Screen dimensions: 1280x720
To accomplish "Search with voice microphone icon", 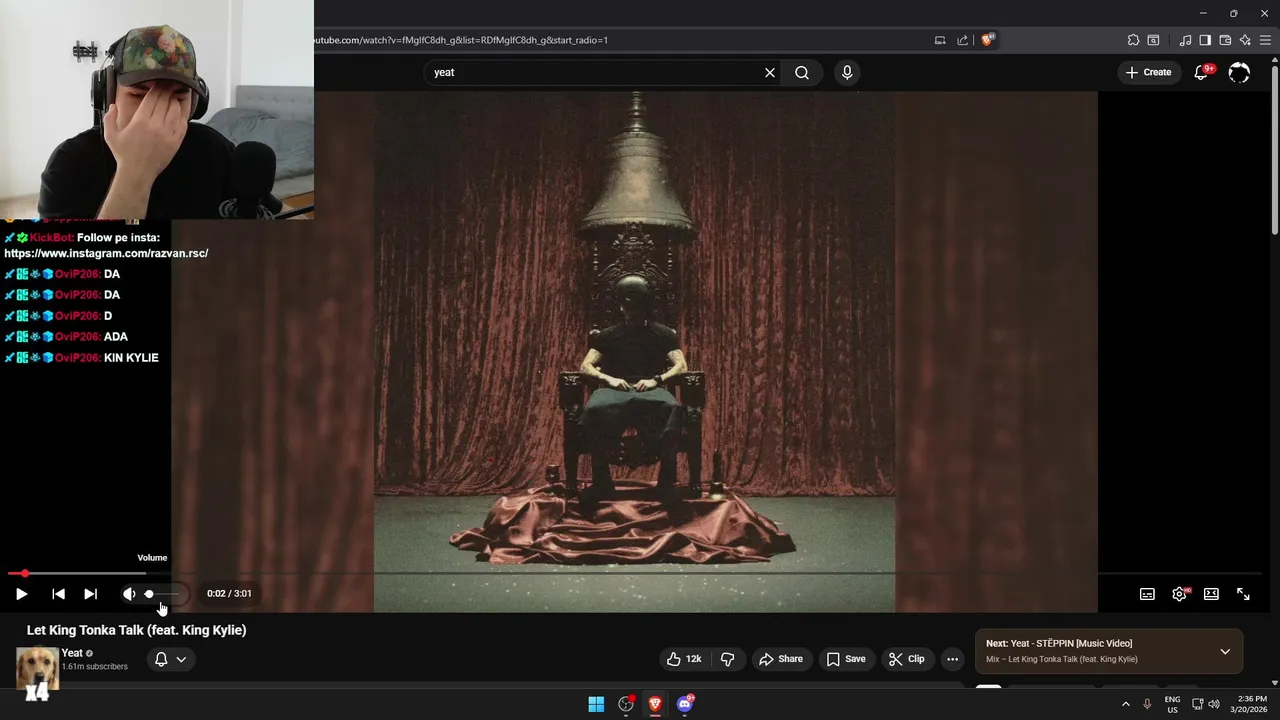I will [847, 72].
